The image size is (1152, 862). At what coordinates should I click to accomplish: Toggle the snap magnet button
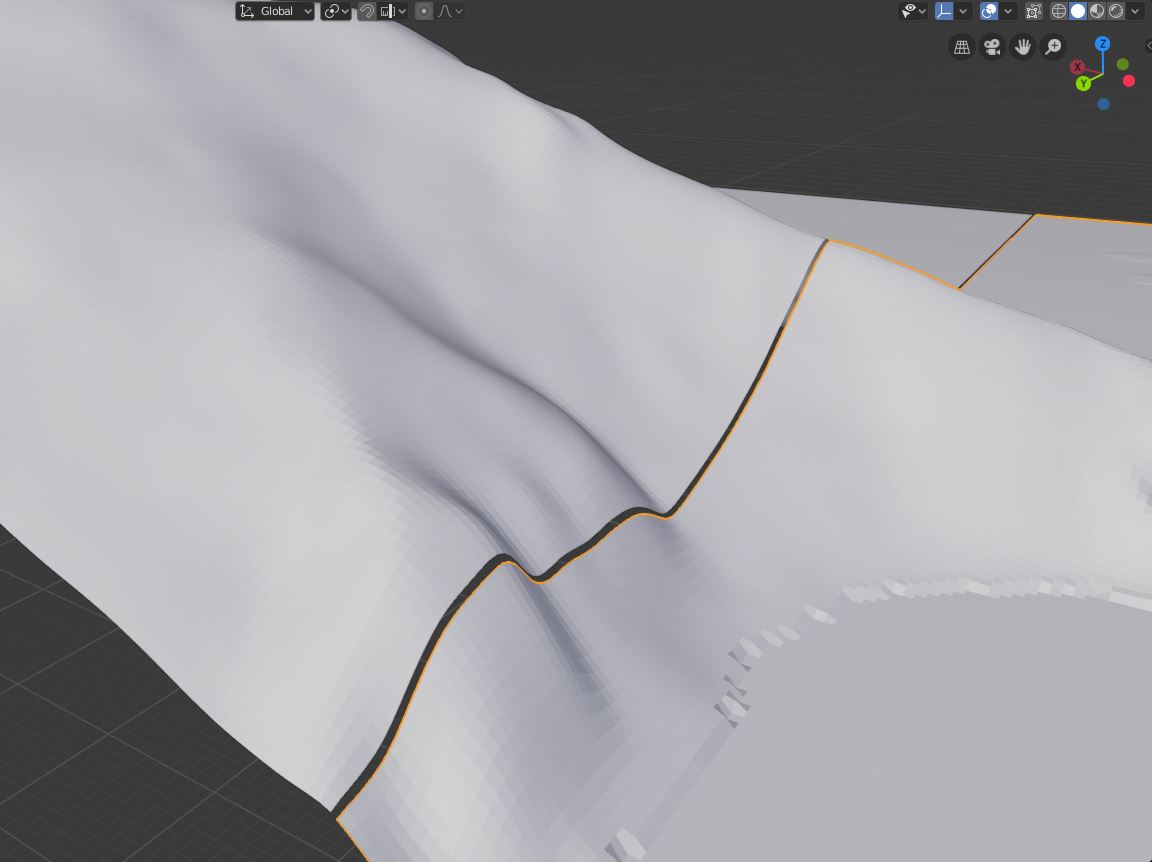pos(367,11)
